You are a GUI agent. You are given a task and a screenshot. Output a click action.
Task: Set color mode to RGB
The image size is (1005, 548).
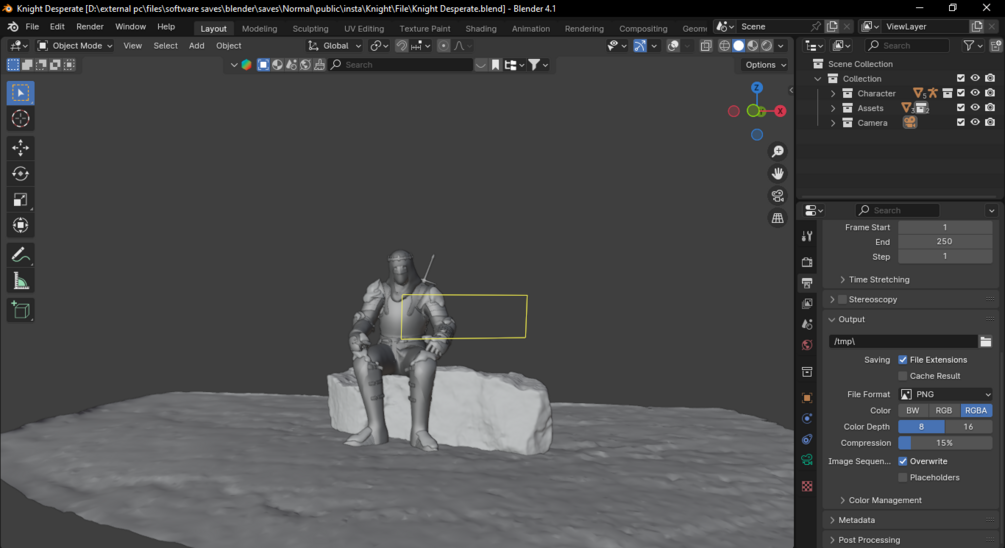click(x=943, y=410)
